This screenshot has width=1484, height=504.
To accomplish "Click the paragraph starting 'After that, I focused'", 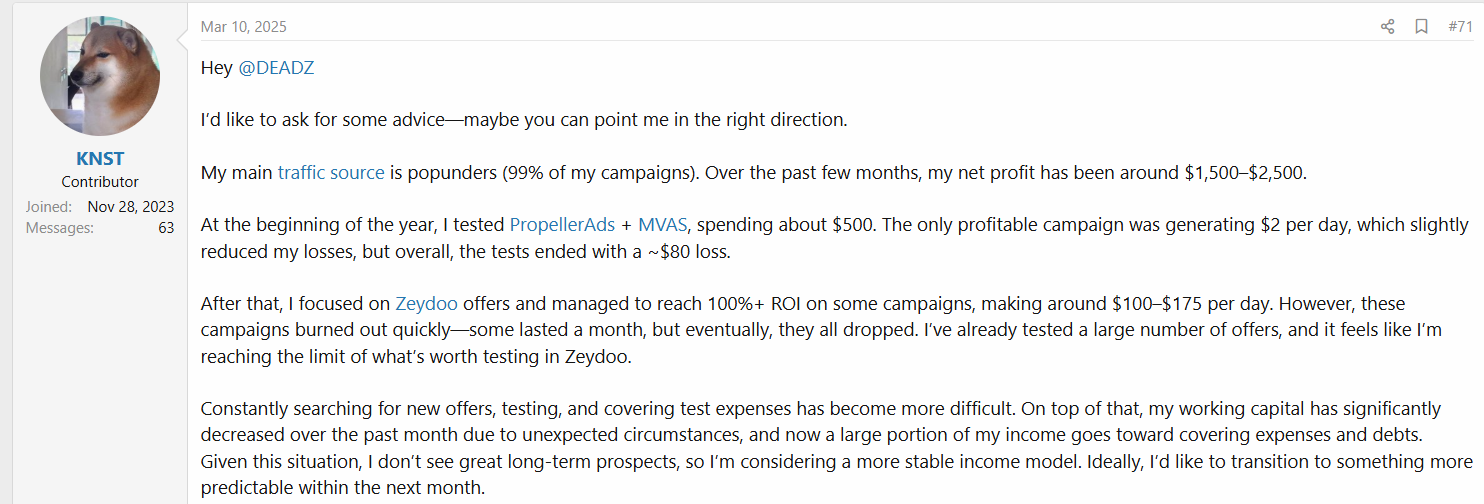I will [x=821, y=329].
